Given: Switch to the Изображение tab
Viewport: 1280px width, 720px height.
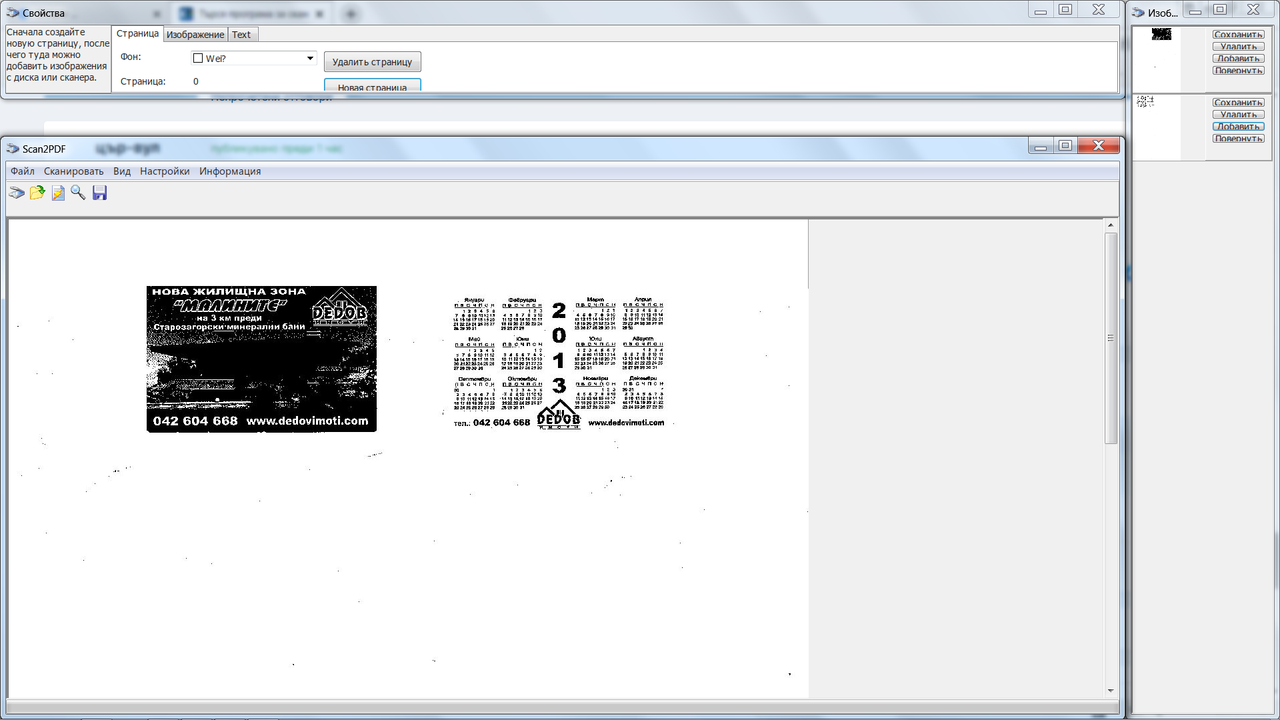Looking at the screenshot, I should 195,35.
